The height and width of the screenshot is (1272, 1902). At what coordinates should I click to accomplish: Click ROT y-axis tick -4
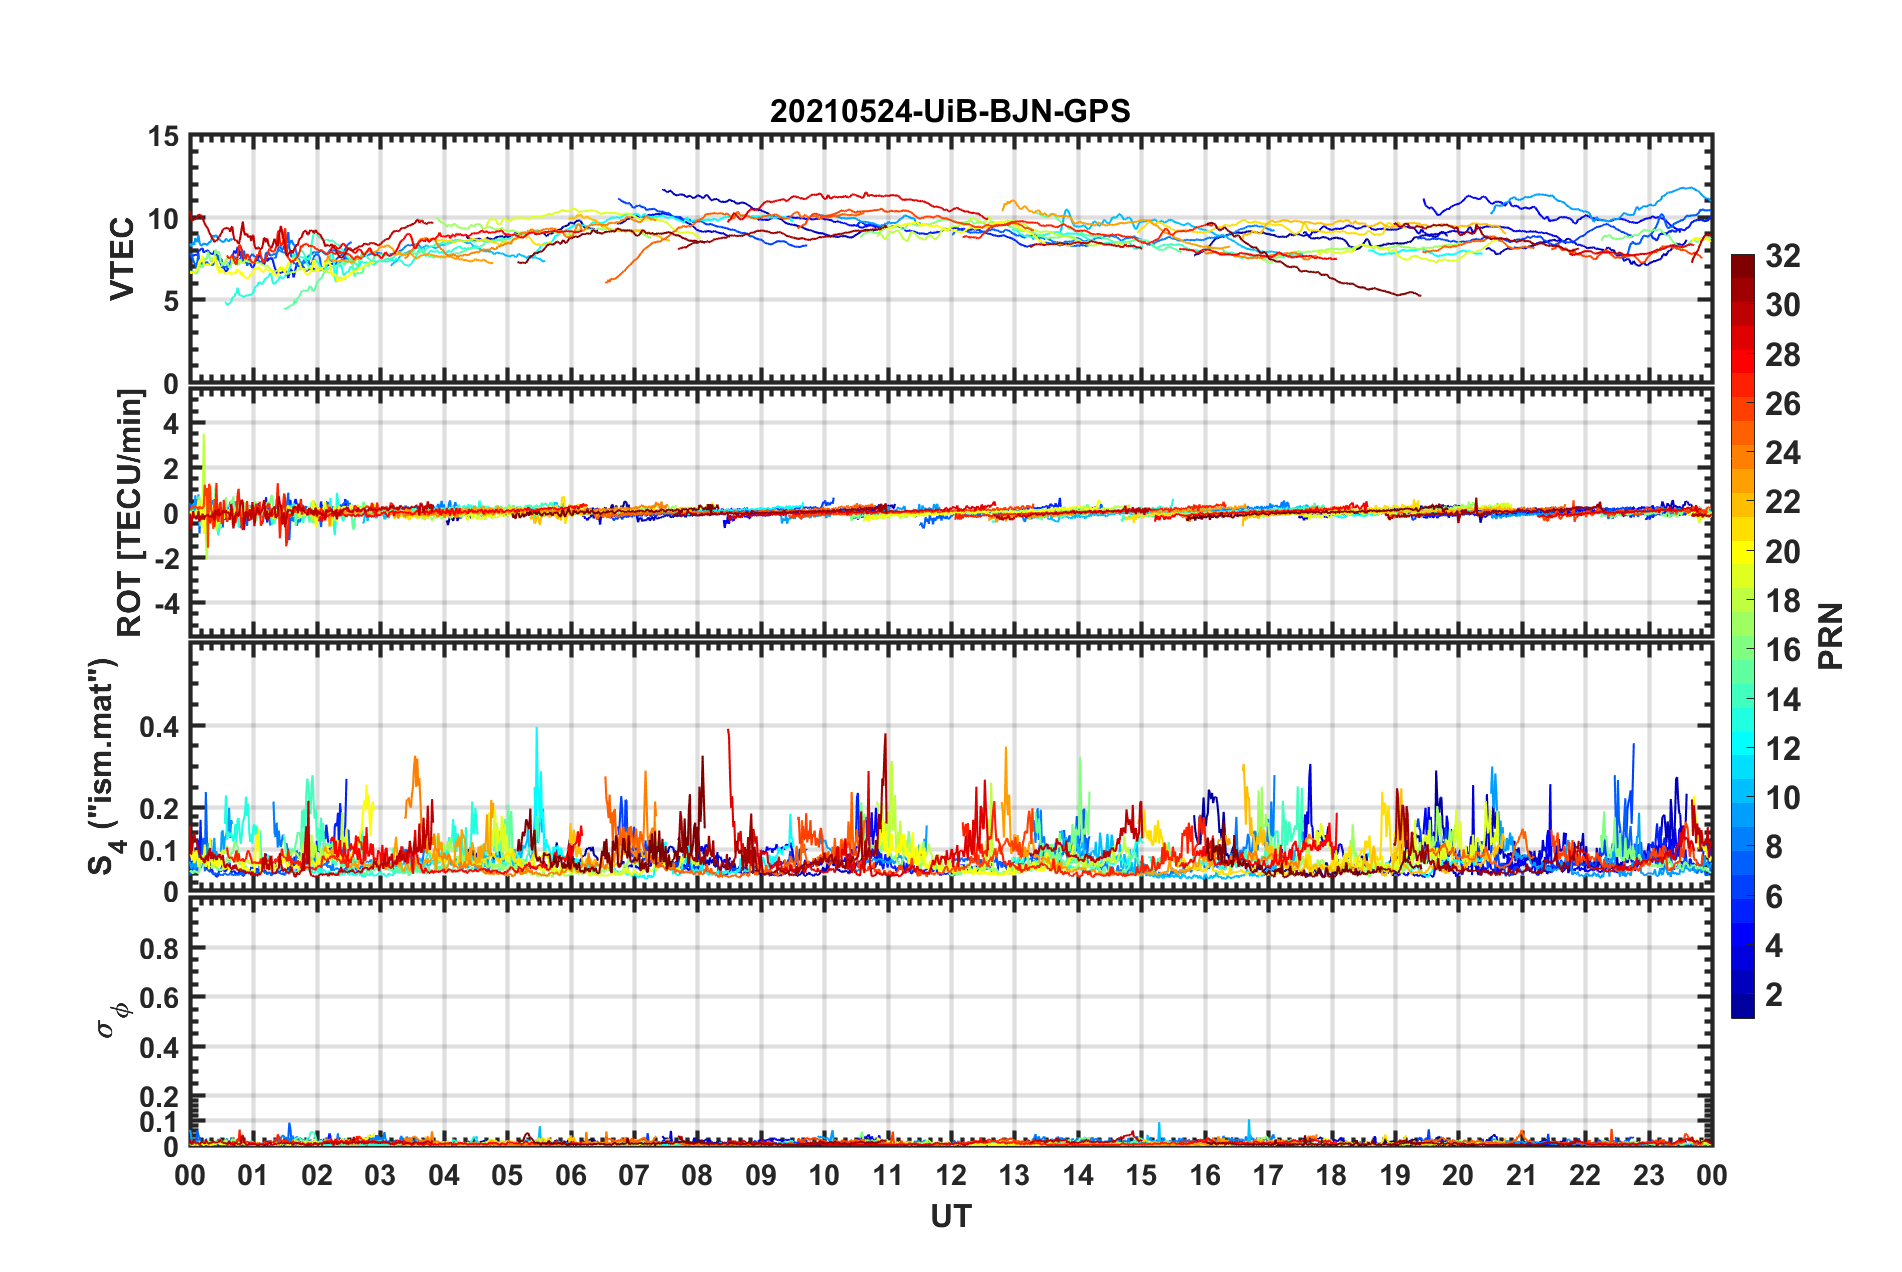click(167, 603)
